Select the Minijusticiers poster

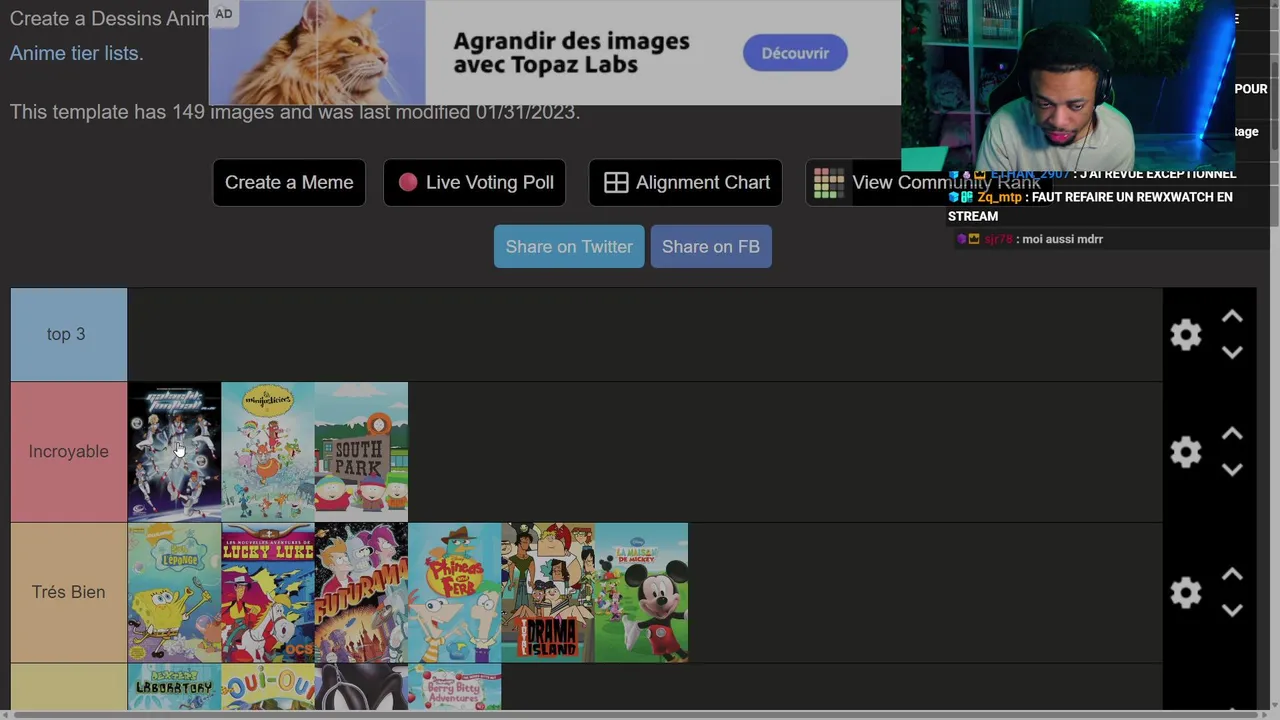point(268,451)
